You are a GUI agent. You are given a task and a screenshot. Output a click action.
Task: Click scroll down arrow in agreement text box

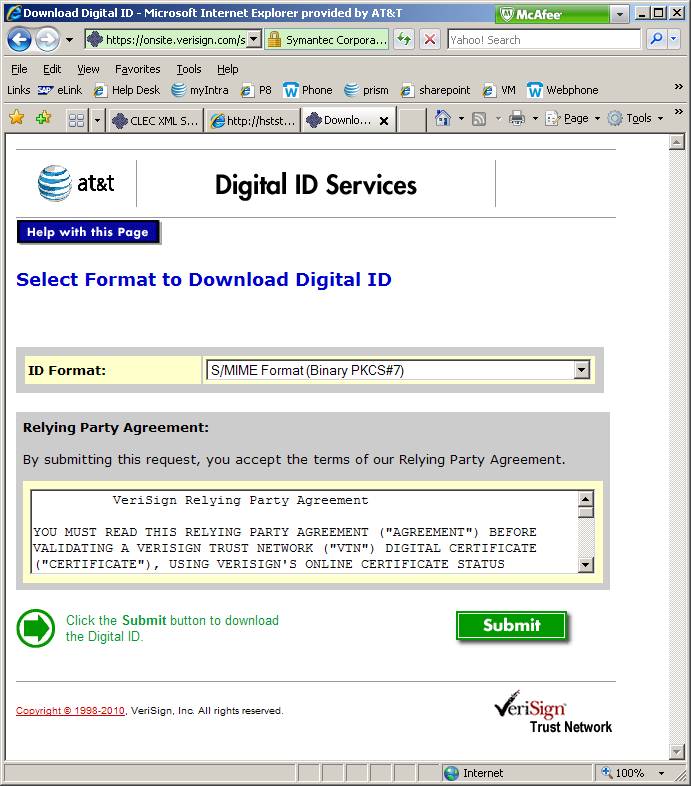pos(586,565)
